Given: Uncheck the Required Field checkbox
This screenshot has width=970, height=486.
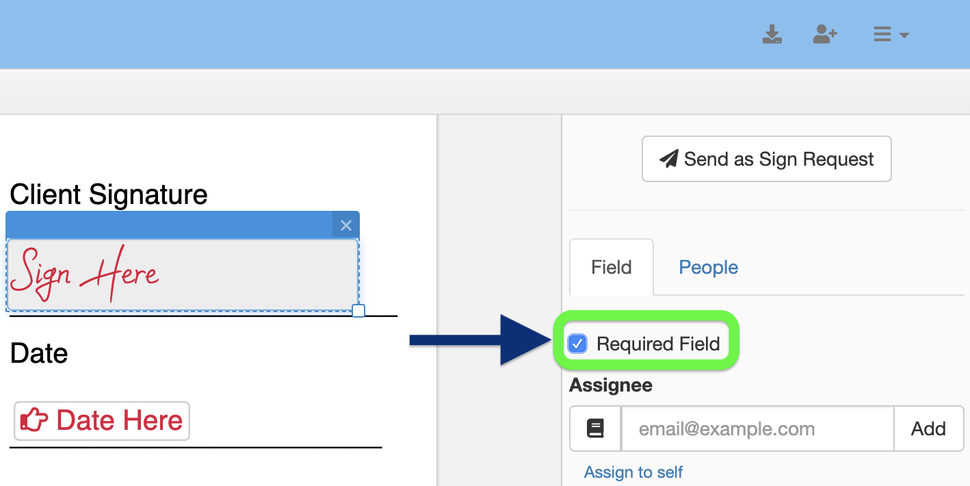Looking at the screenshot, I should coord(578,344).
